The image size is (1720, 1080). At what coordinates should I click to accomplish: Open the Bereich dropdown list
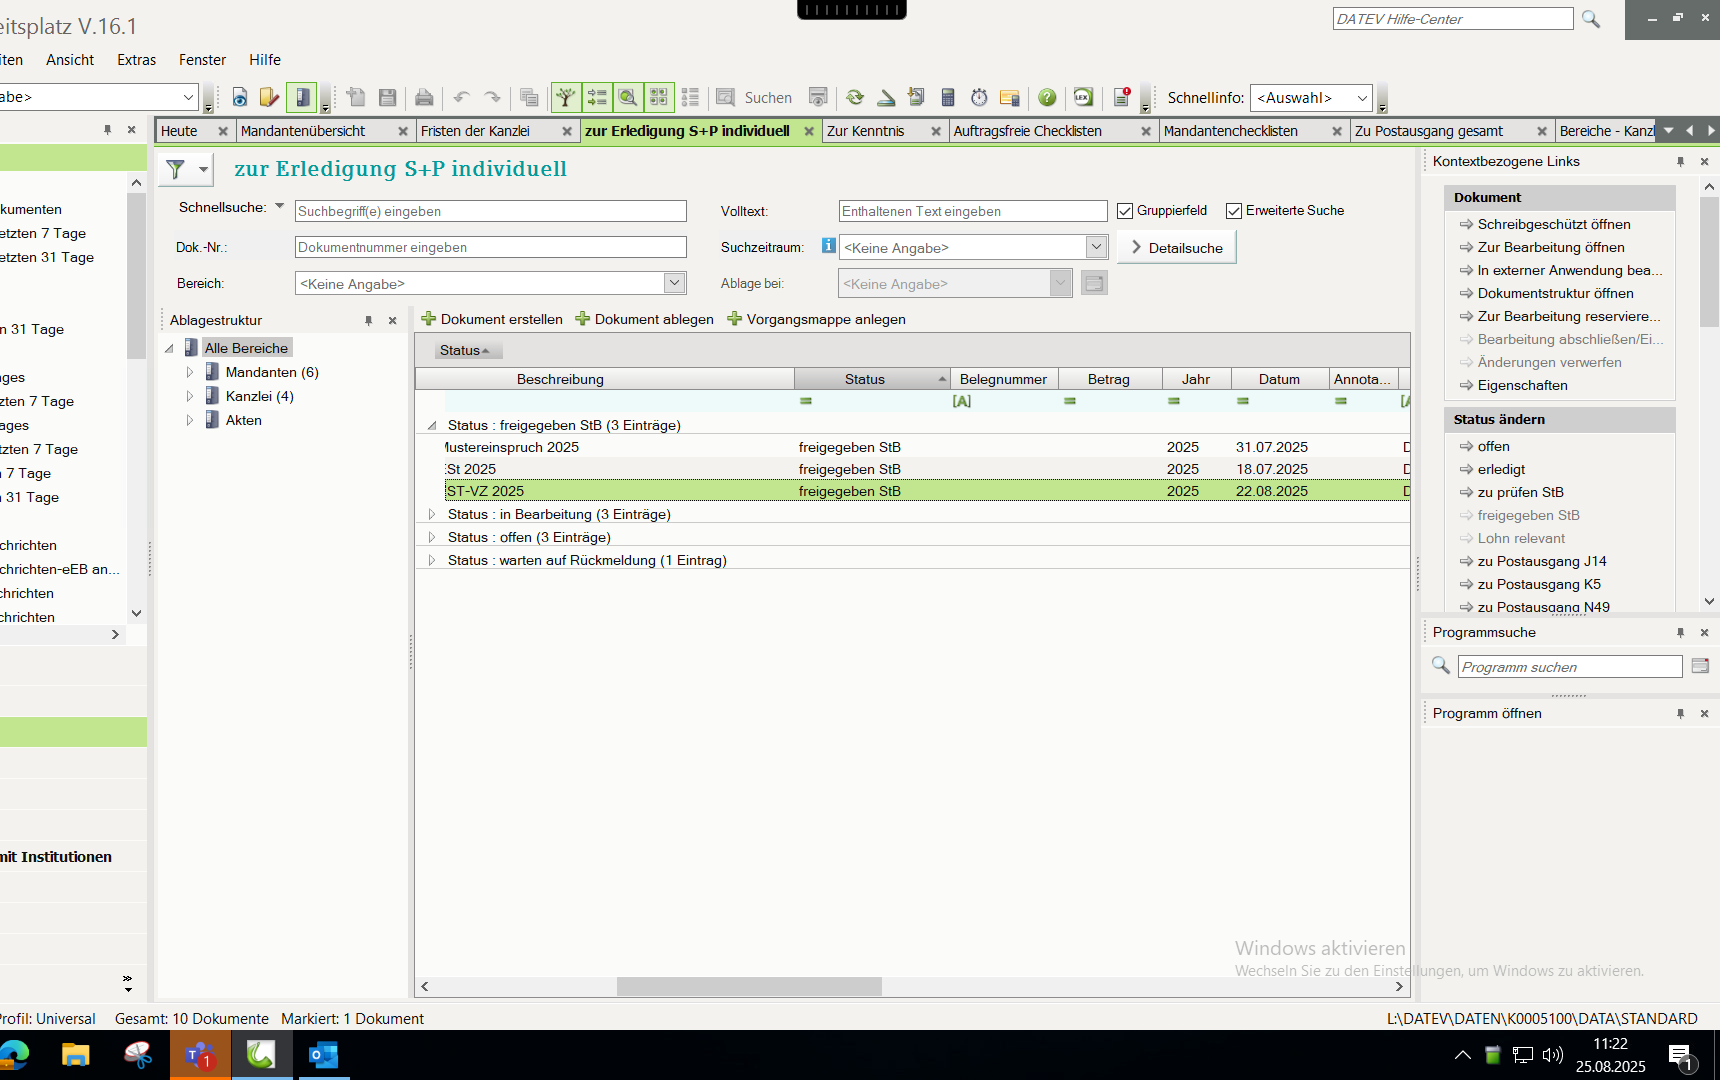coord(674,283)
